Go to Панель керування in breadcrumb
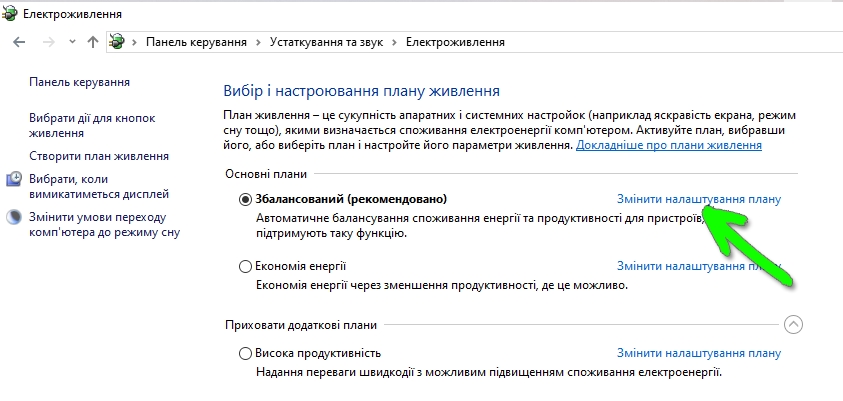This screenshot has height=401, width=843. tap(196, 42)
